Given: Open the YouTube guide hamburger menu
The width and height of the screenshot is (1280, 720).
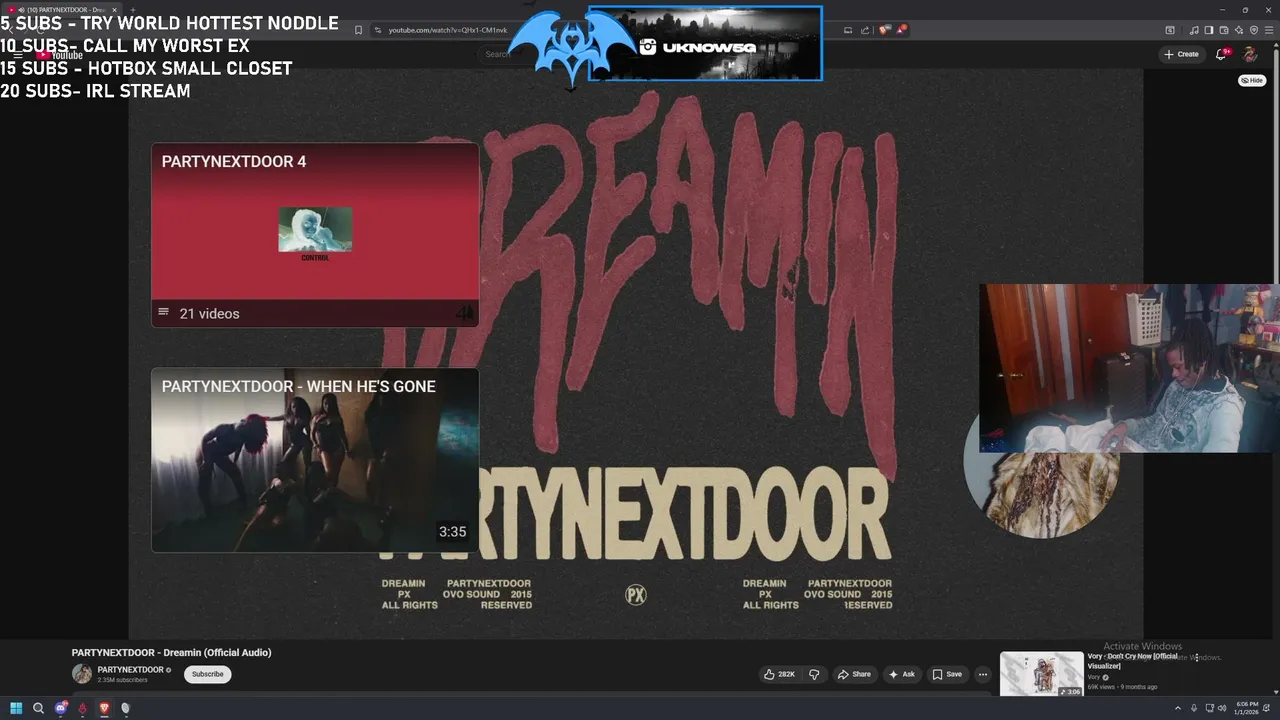Looking at the screenshot, I should tap(17, 54).
